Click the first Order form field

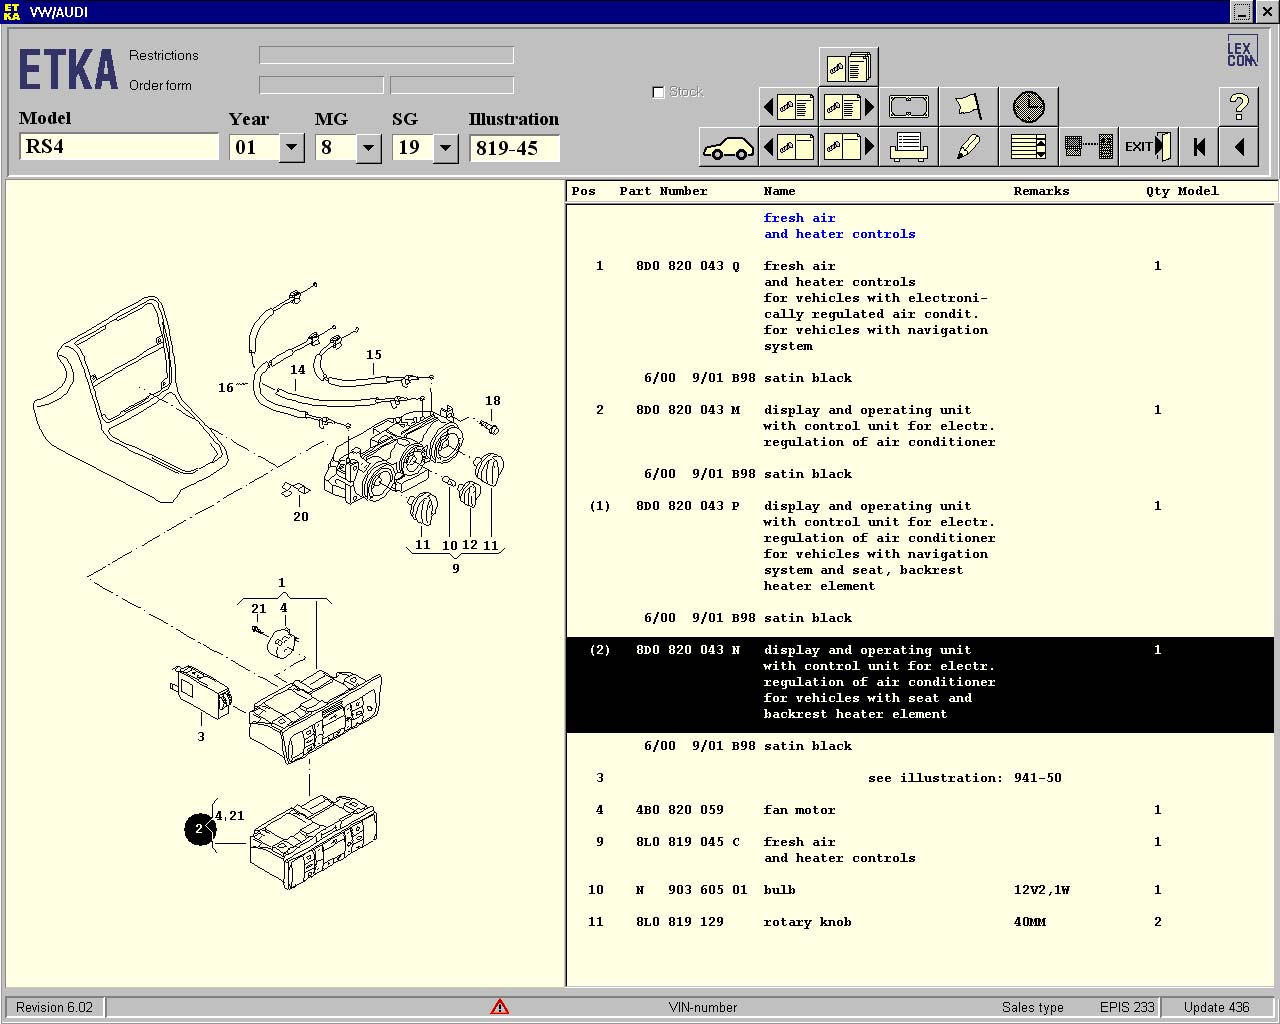[x=321, y=85]
